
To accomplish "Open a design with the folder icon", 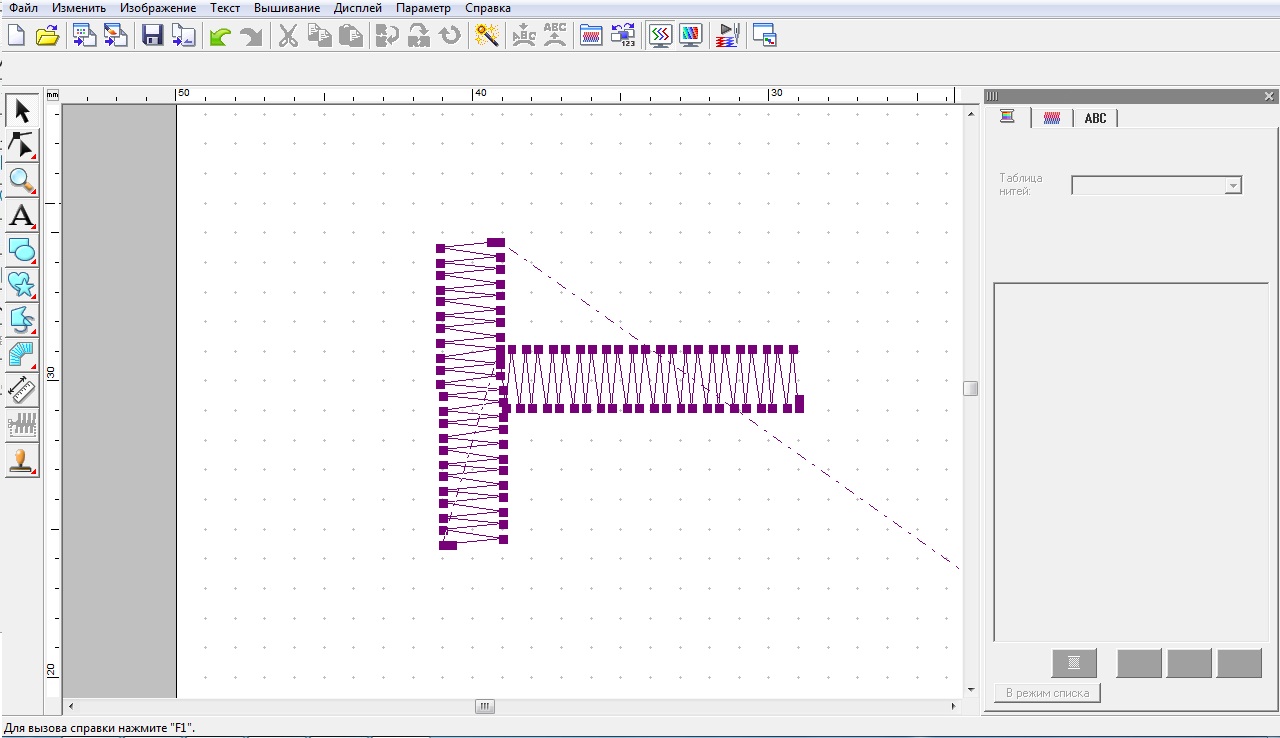I will [x=47, y=36].
